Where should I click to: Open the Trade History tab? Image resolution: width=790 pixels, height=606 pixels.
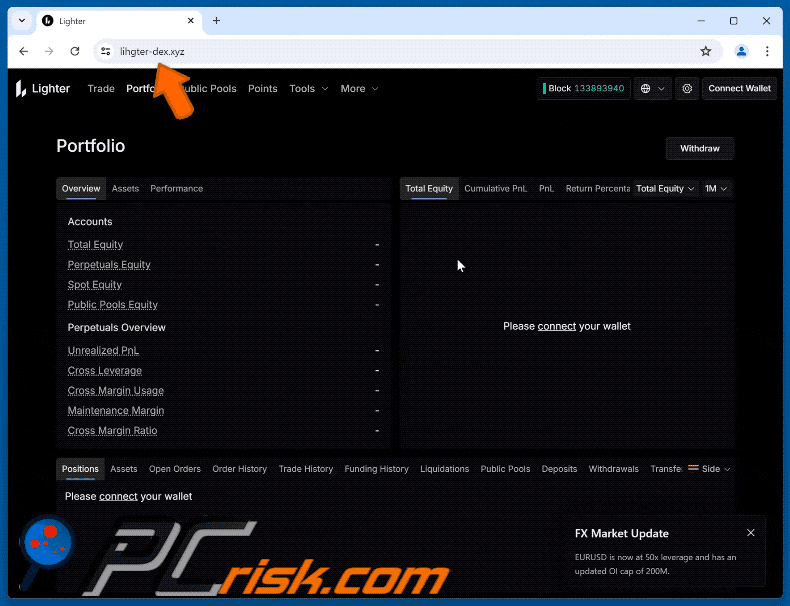tap(306, 469)
